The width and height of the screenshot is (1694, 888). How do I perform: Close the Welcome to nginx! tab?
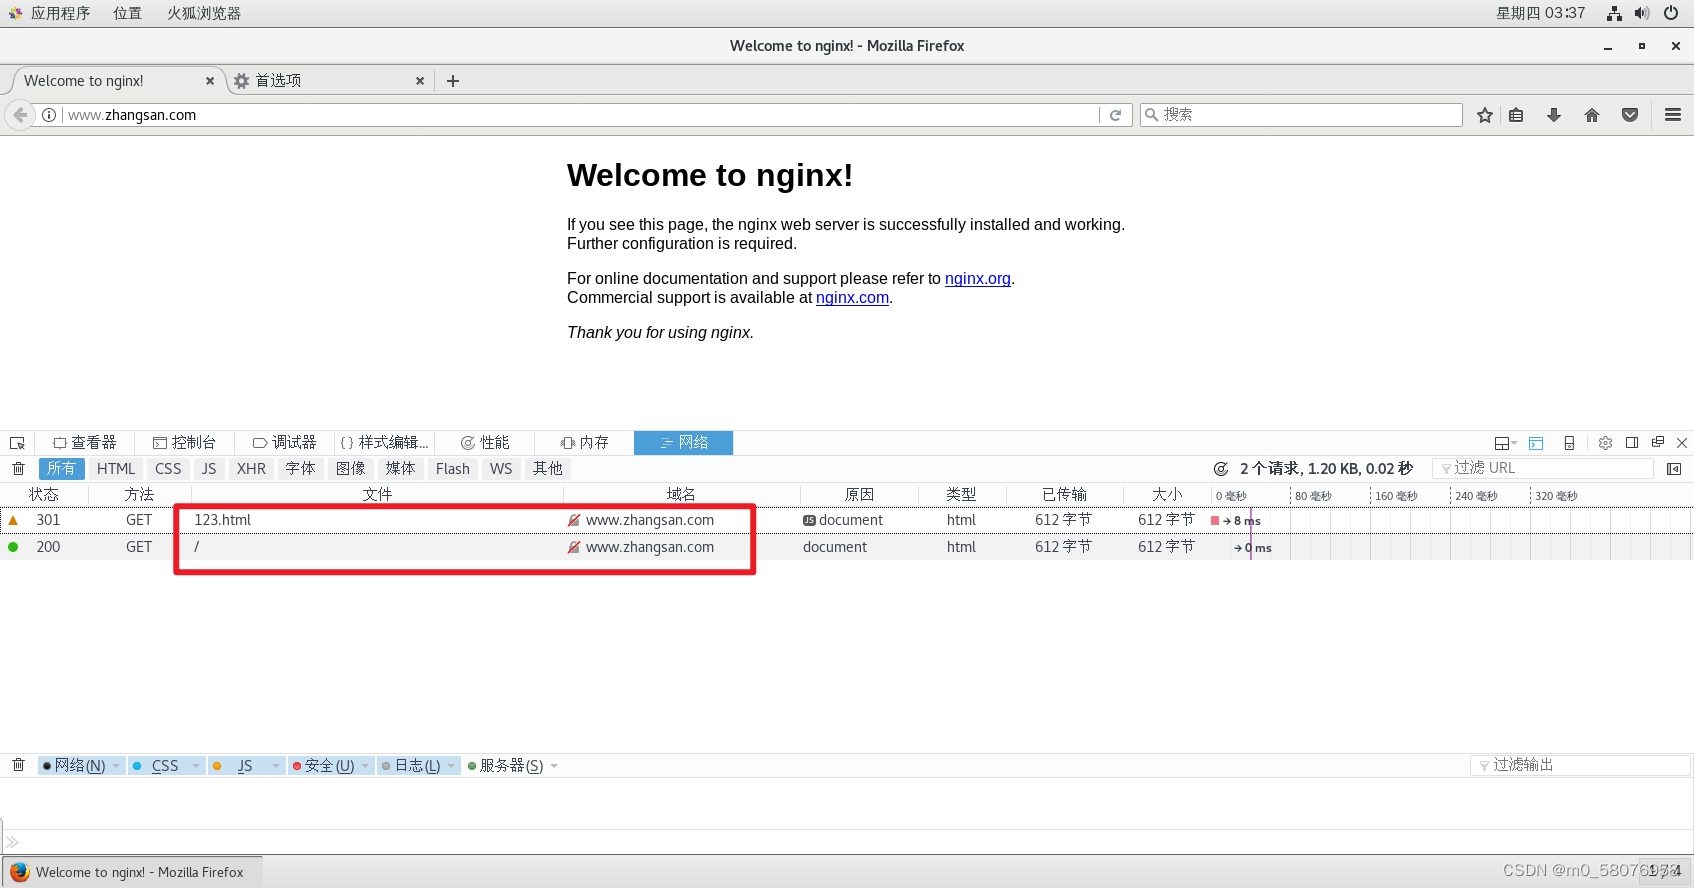[x=210, y=81]
